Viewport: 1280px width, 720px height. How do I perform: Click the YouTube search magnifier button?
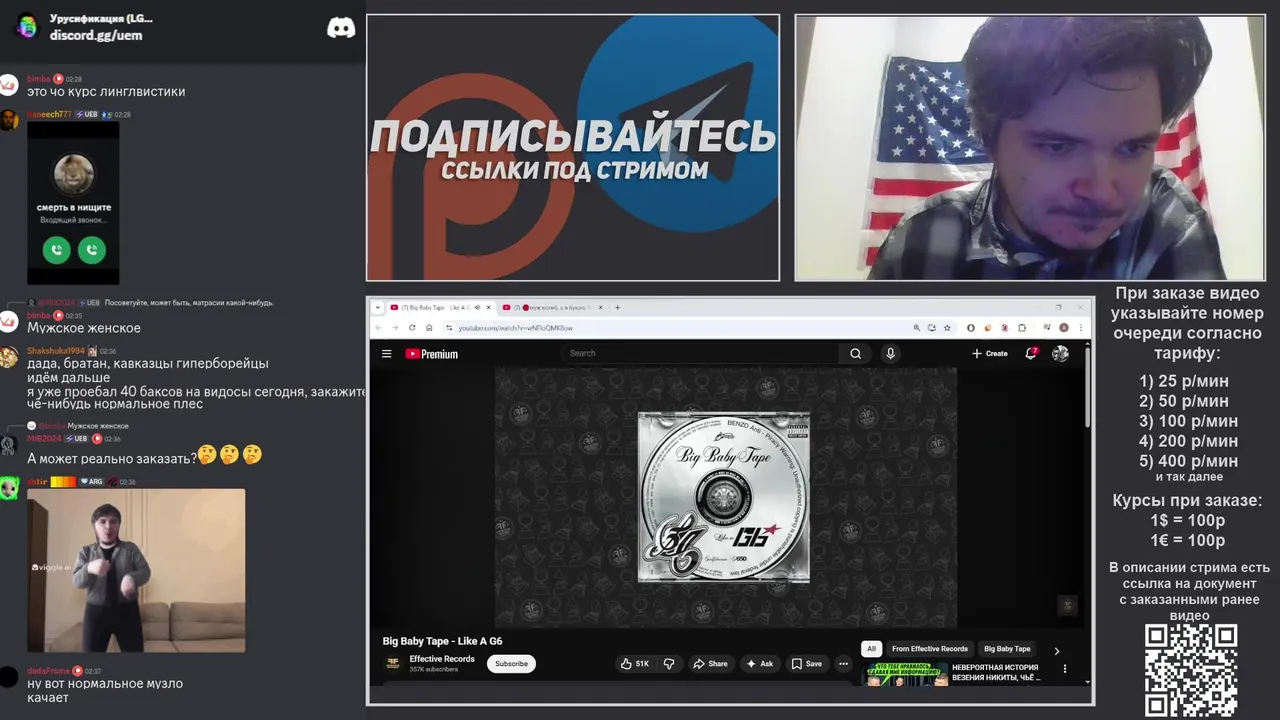point(855,353)
